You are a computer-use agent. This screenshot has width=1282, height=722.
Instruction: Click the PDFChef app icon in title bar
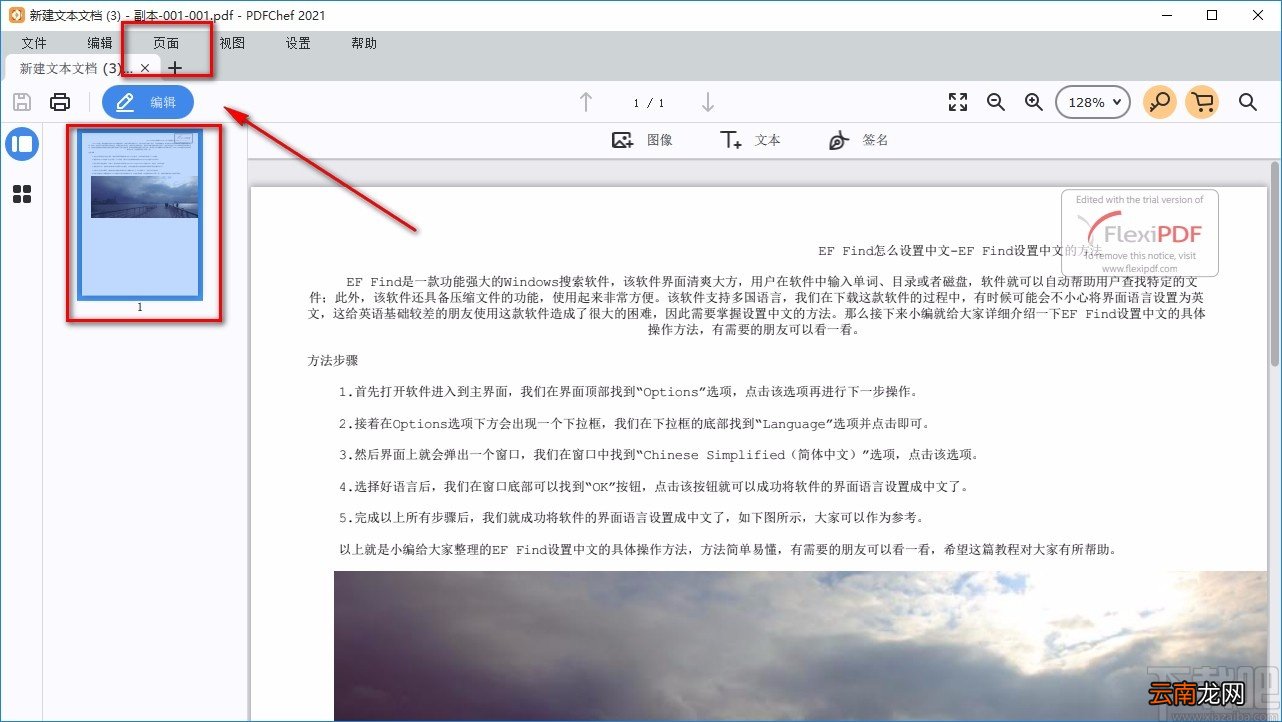click(16, 15)
